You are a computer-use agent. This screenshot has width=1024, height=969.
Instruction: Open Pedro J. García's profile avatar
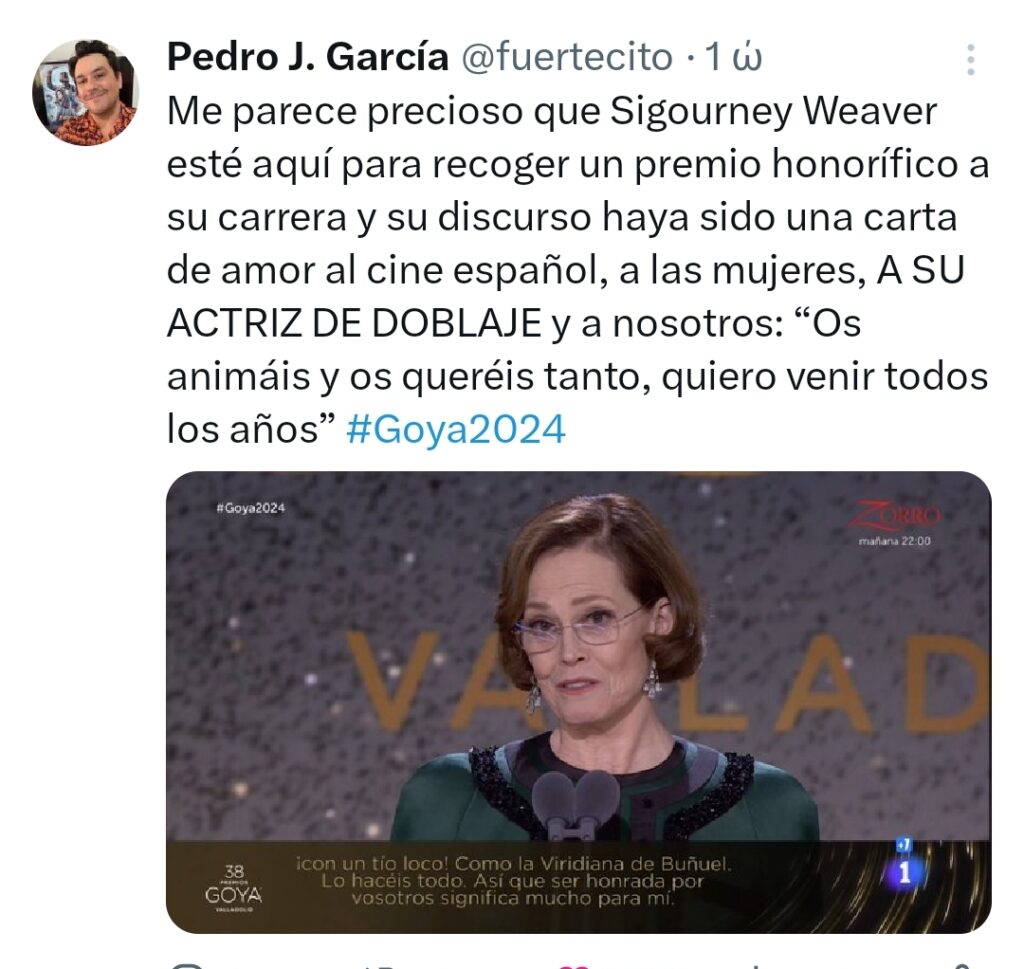(86, 92)
